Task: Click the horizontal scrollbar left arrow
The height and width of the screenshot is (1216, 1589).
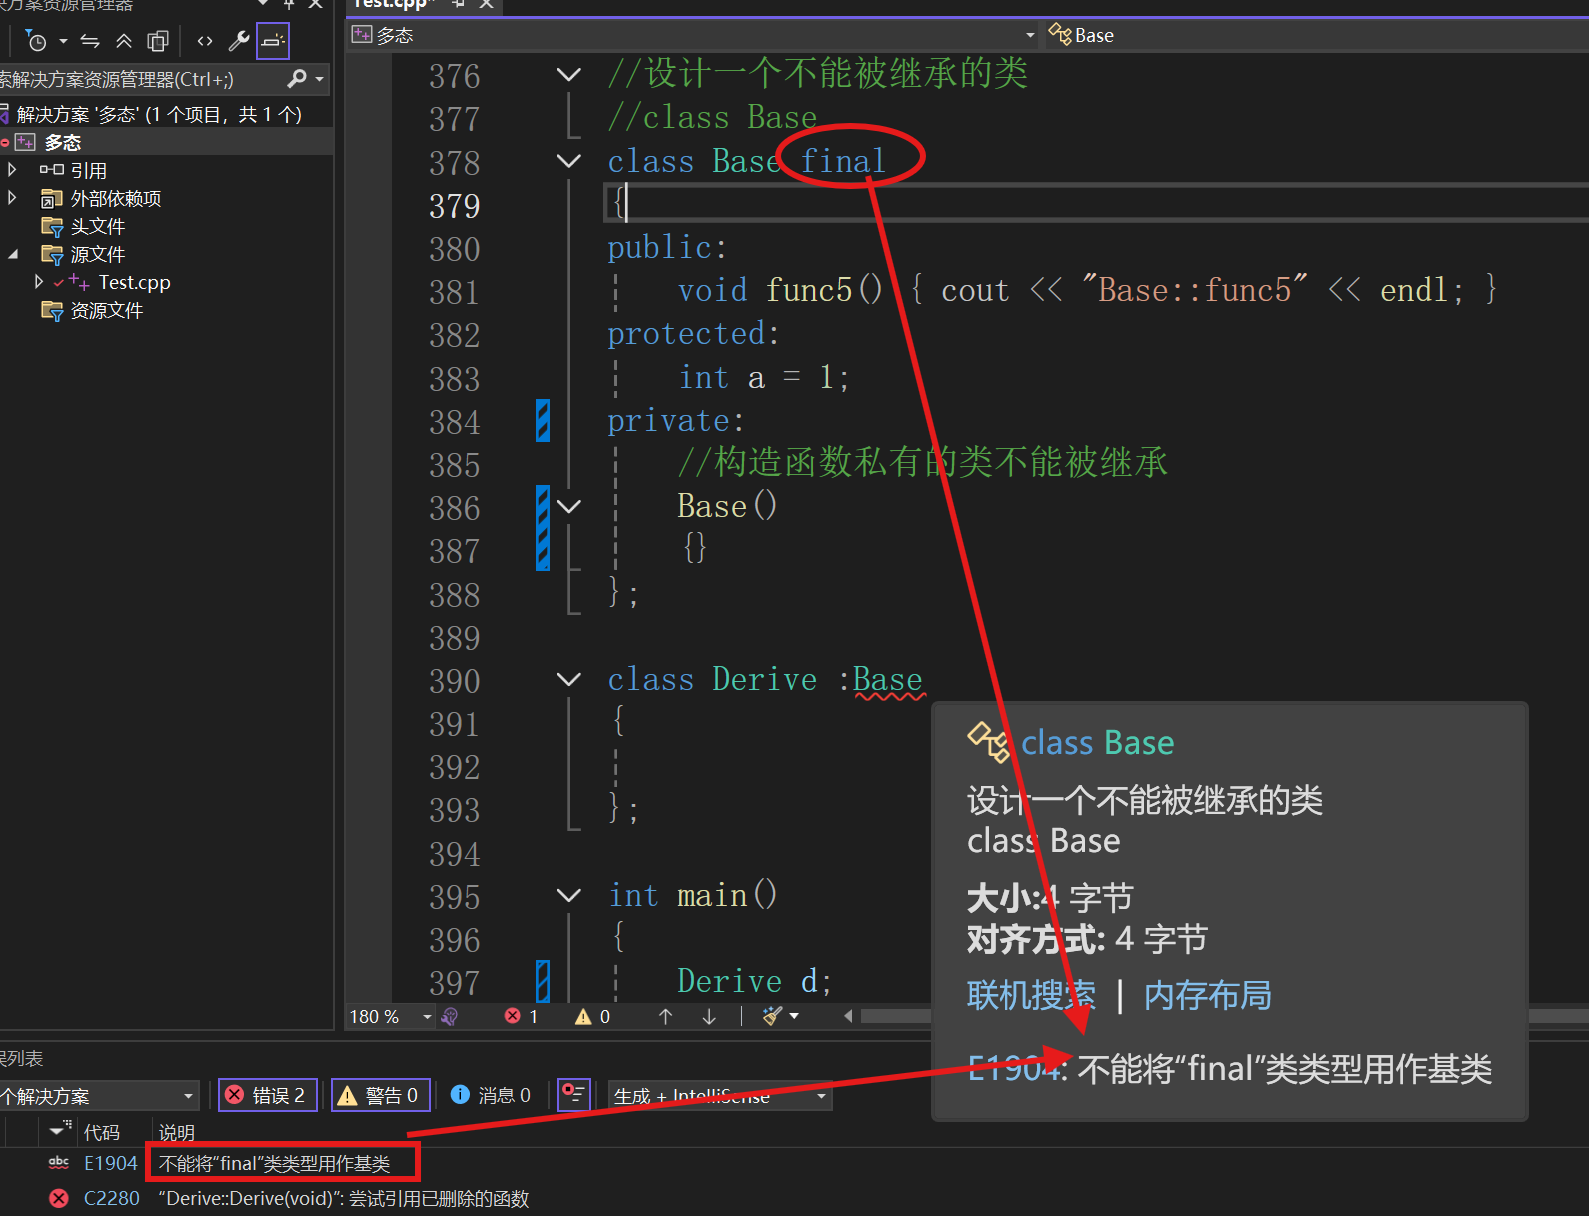Action: [x=849, y=1017]
